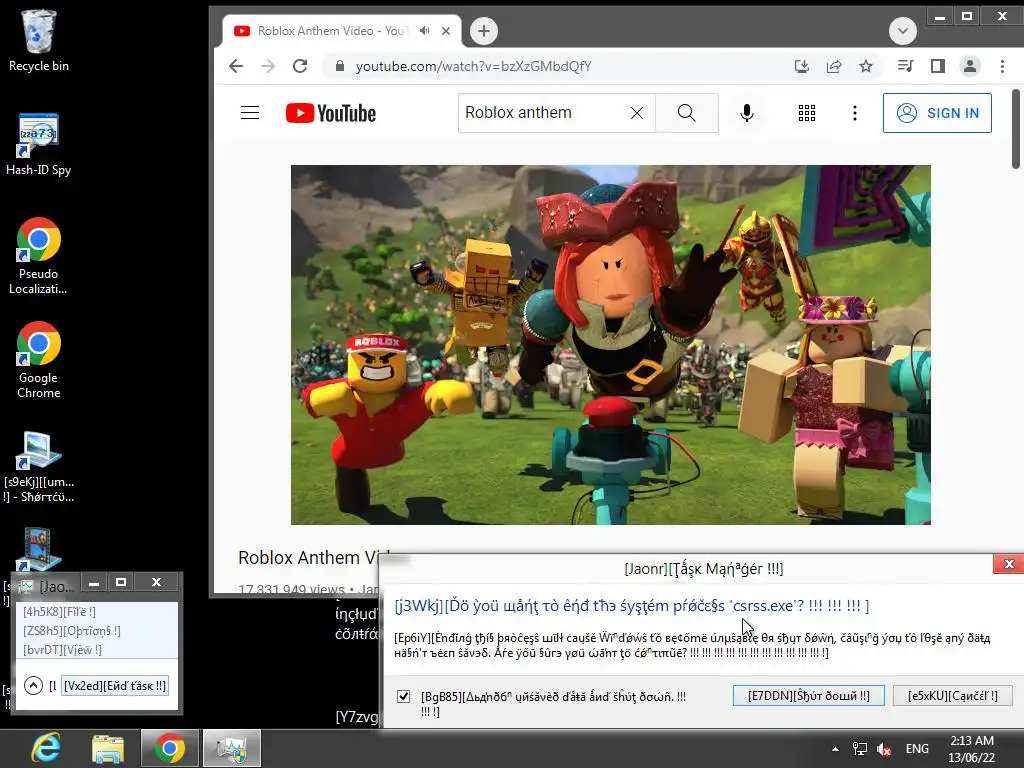This screenshot has height=768, width=1024.
Task: Click the YouTube page vertical scrollbar
Action: click(1016, 129)
